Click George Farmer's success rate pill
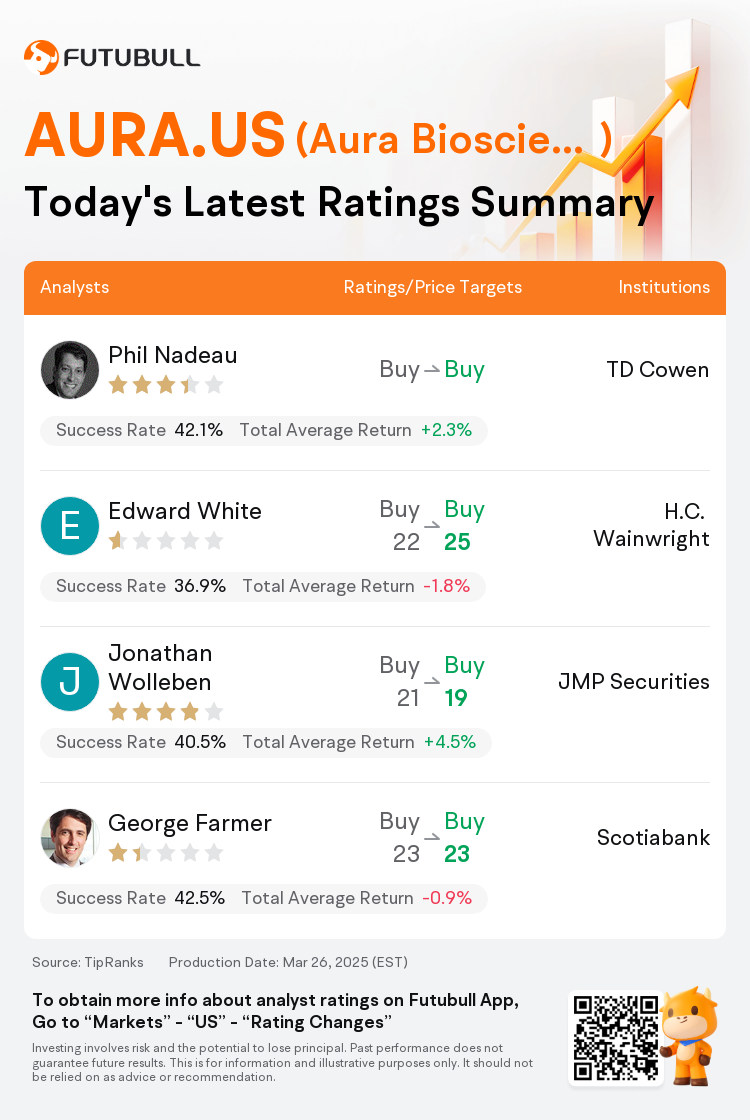Image resolution: width=750 pixels, height=1120 pixels. [264, 899]
